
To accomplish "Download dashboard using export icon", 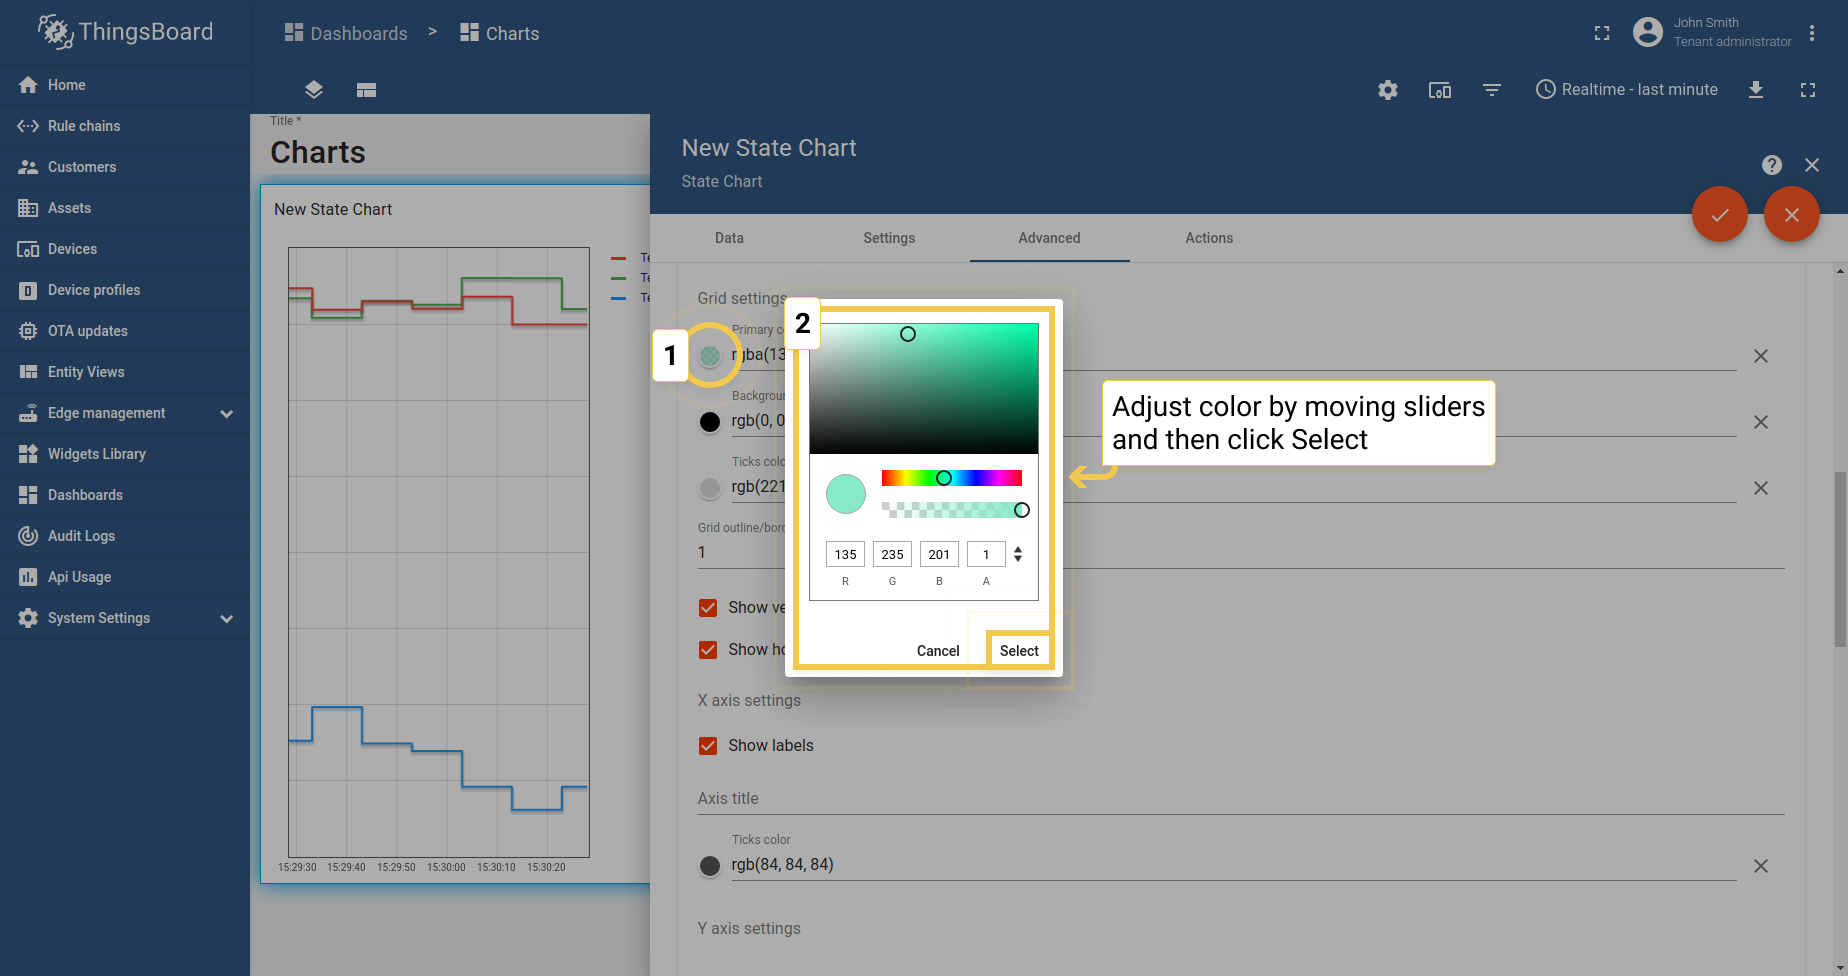I will tap(1755, 90).
